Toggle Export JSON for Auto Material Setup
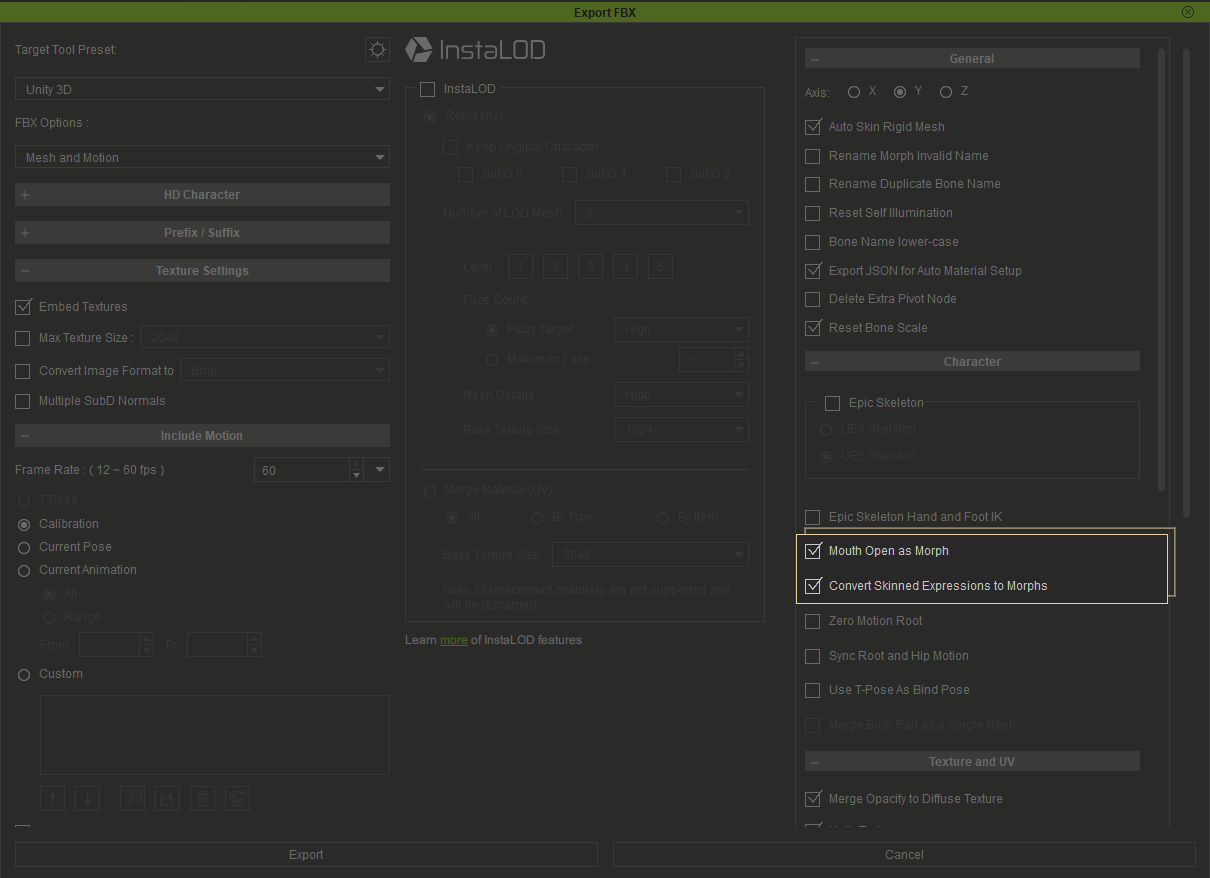The height and width of the screenshot is (878, 1210). pyautogui.click(x=813, y=271)
